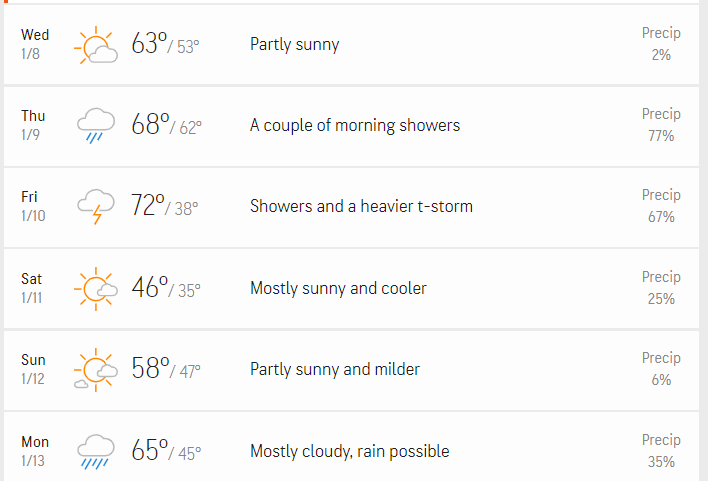708x481 pixels.
Task: Click the 65° high temperature on Monday
Action: (x=149, y=450)
